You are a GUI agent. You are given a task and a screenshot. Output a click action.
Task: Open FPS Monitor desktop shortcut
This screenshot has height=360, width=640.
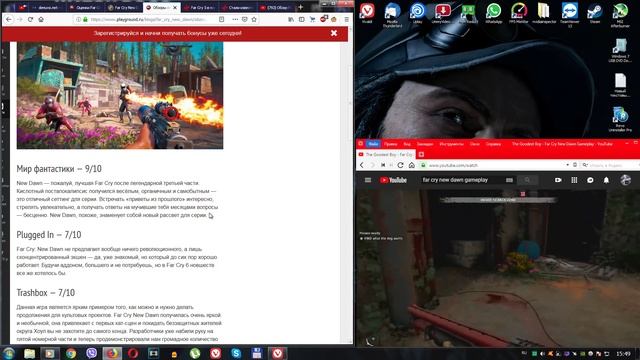point(519,13)
